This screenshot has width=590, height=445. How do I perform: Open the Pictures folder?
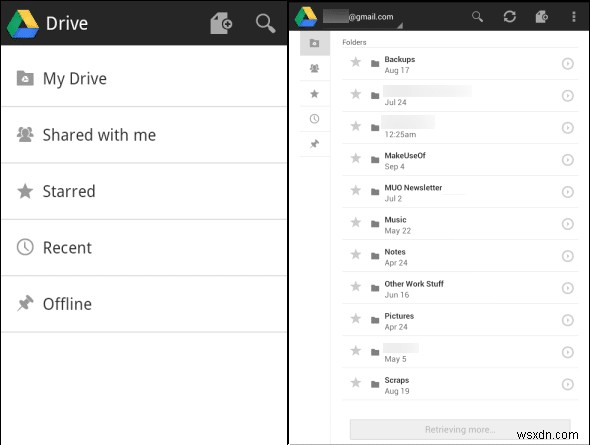pos(460,321)
